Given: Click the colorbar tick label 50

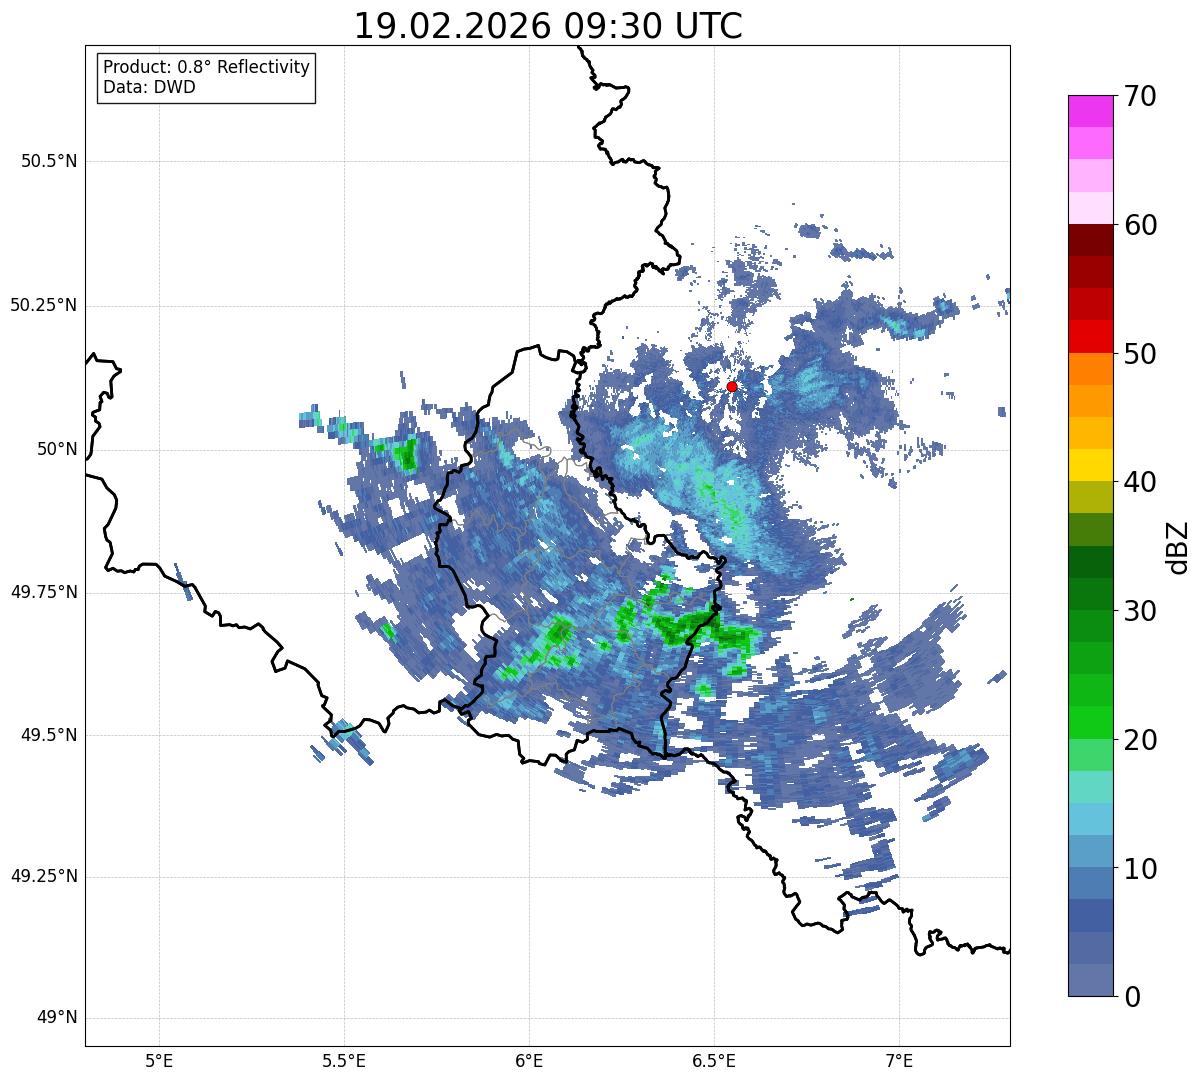Looking at the screenshot, I should click(1140, 354).
